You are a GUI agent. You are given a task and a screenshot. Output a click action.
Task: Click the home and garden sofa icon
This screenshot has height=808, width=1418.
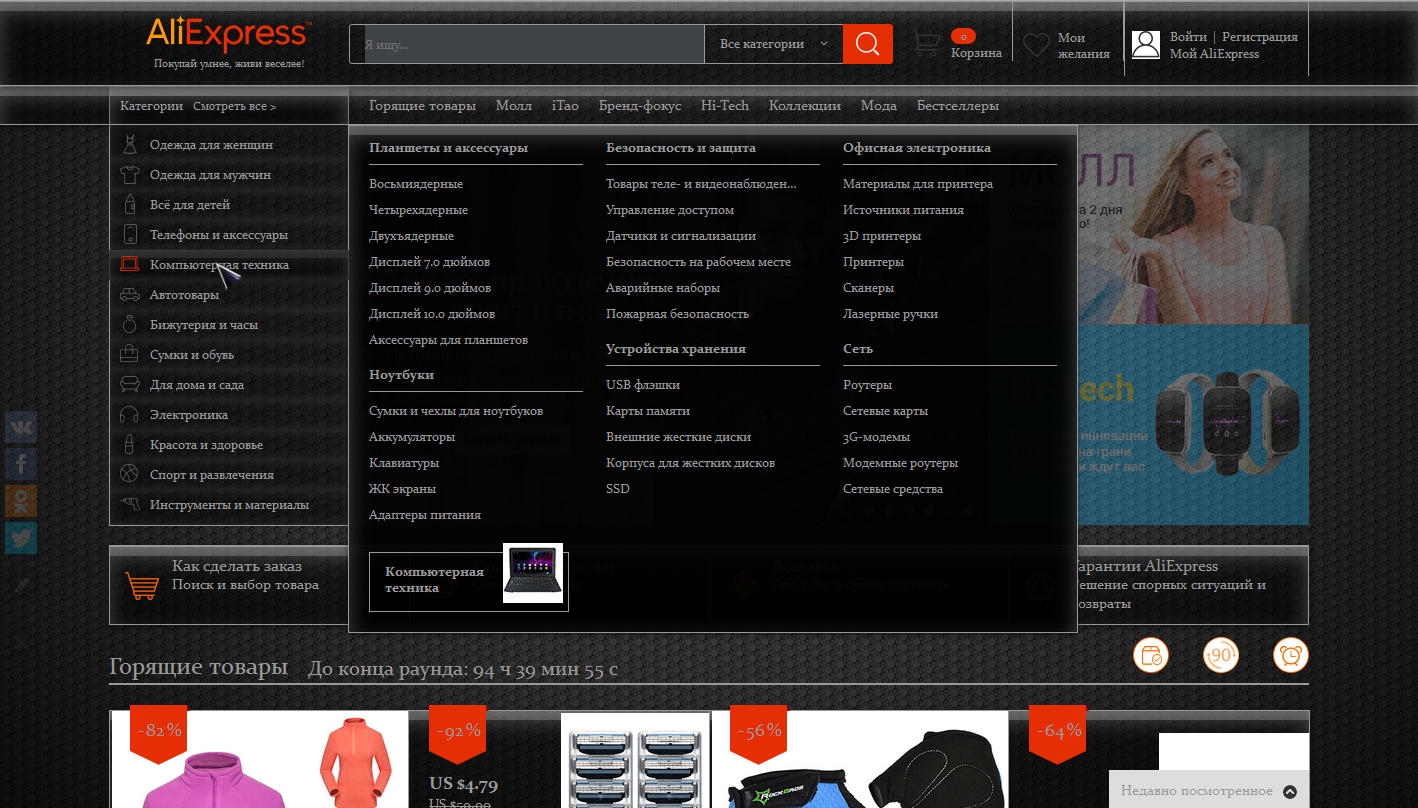click(x=129, y=384)
